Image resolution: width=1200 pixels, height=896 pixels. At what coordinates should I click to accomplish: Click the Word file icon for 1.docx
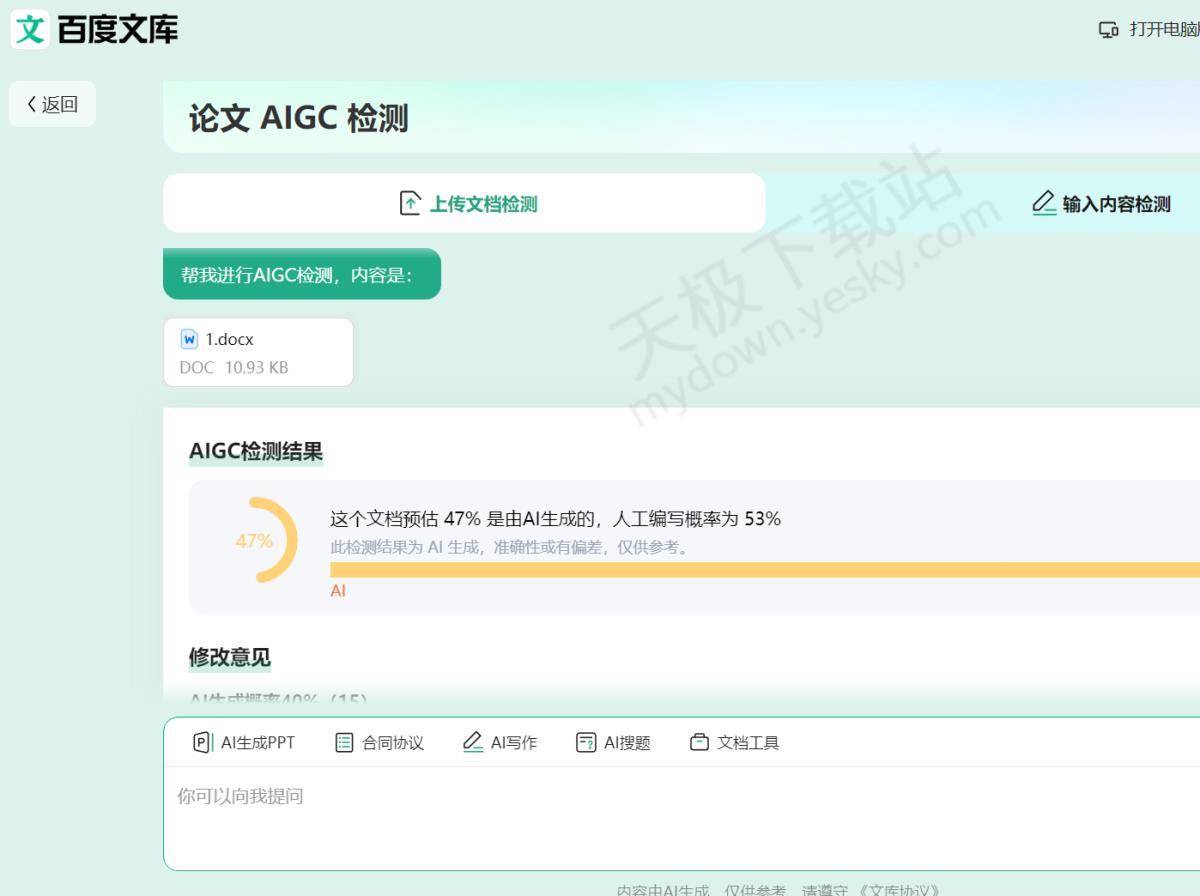coord(189,339)
